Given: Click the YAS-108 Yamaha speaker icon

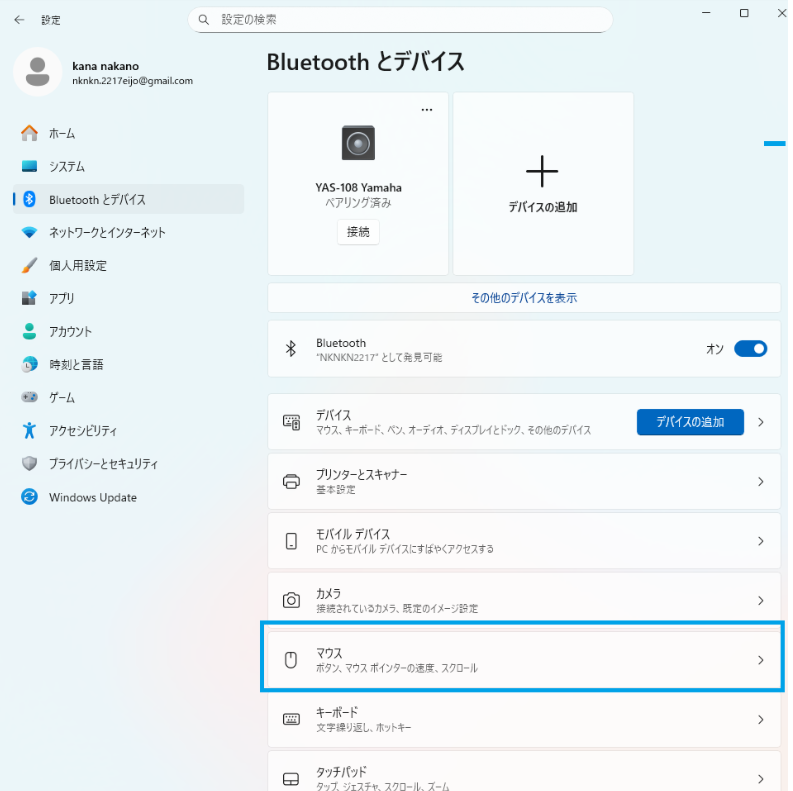Looking at the screenshot, I should coord(358,143).
